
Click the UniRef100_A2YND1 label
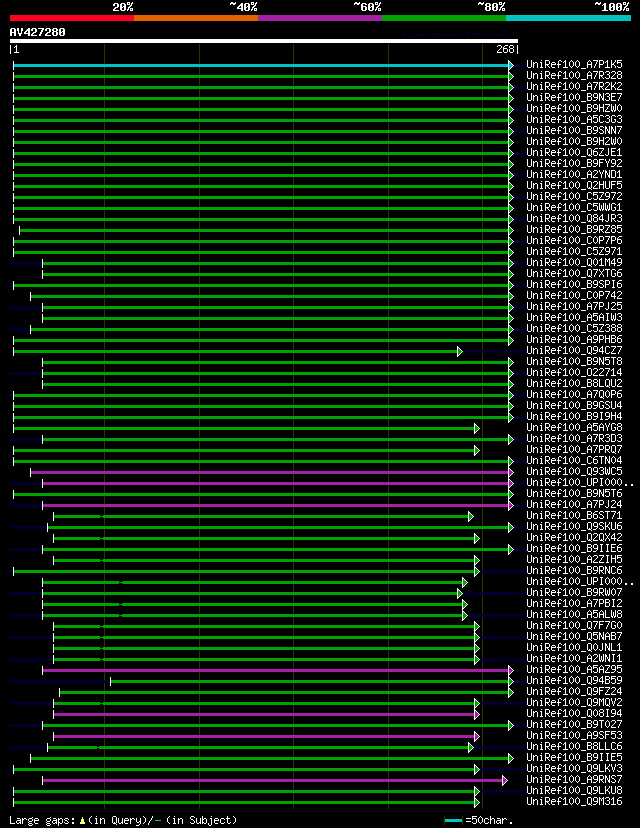[x=574, y=175]
